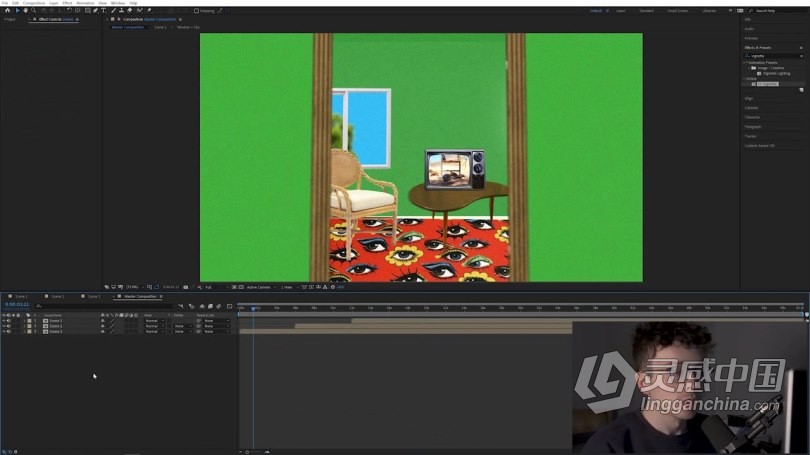Image resolution: width=810 pixels, height=455 pixels.
Task: Select the Hand tool
Action: tap(25, 10)
